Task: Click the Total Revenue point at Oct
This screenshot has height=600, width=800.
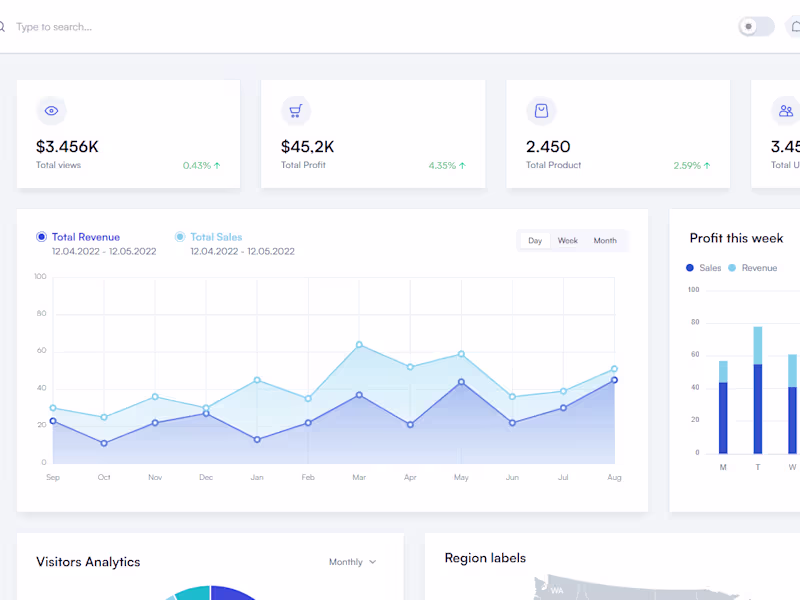Action: click(x=104, y=443)
